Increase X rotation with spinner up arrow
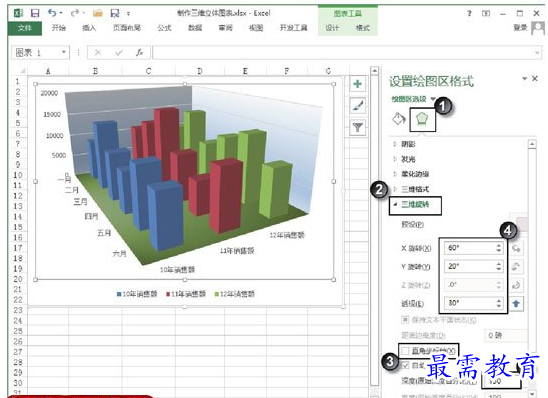The height and width of the screenshot is (398, 548). [498, 245]
